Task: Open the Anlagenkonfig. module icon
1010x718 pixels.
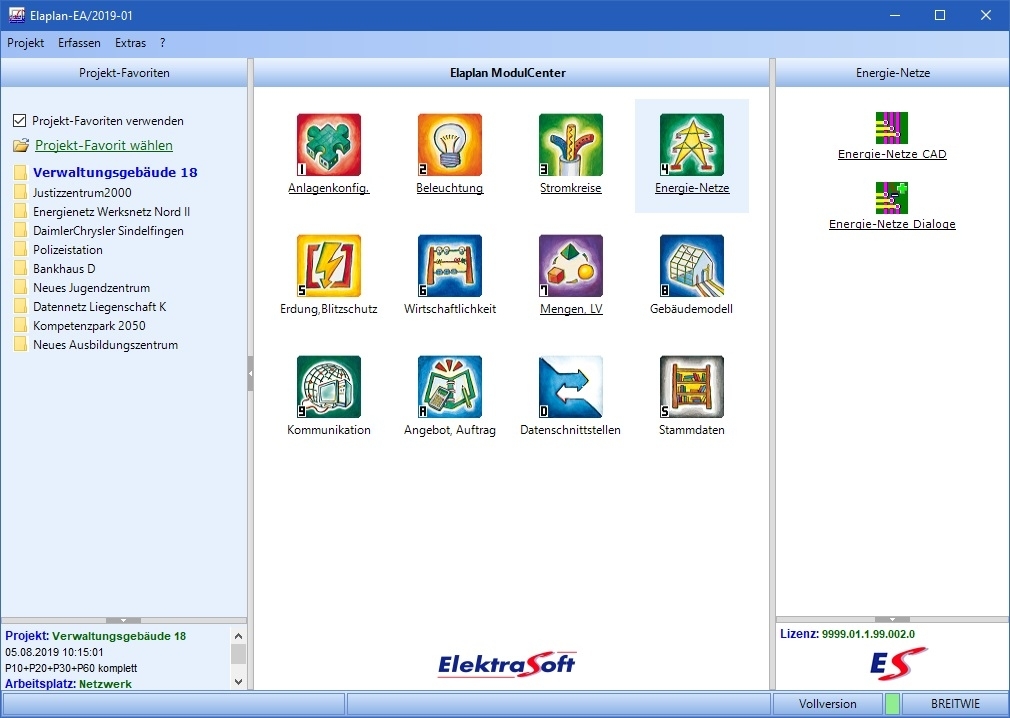Action: [x=329, y=145]
